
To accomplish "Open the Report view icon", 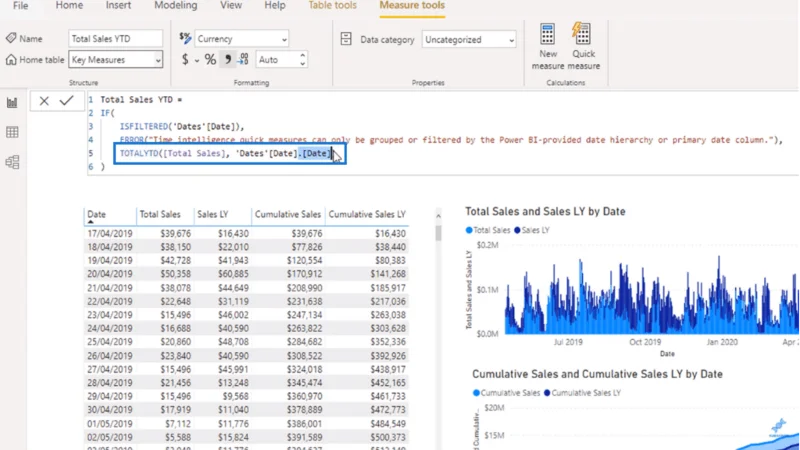I will (x=12, y=103).
